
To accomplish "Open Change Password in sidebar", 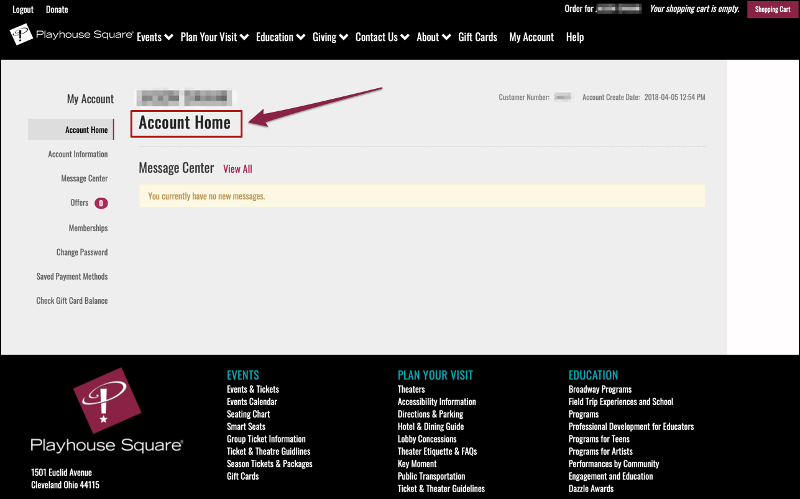I will coord(82,252).
